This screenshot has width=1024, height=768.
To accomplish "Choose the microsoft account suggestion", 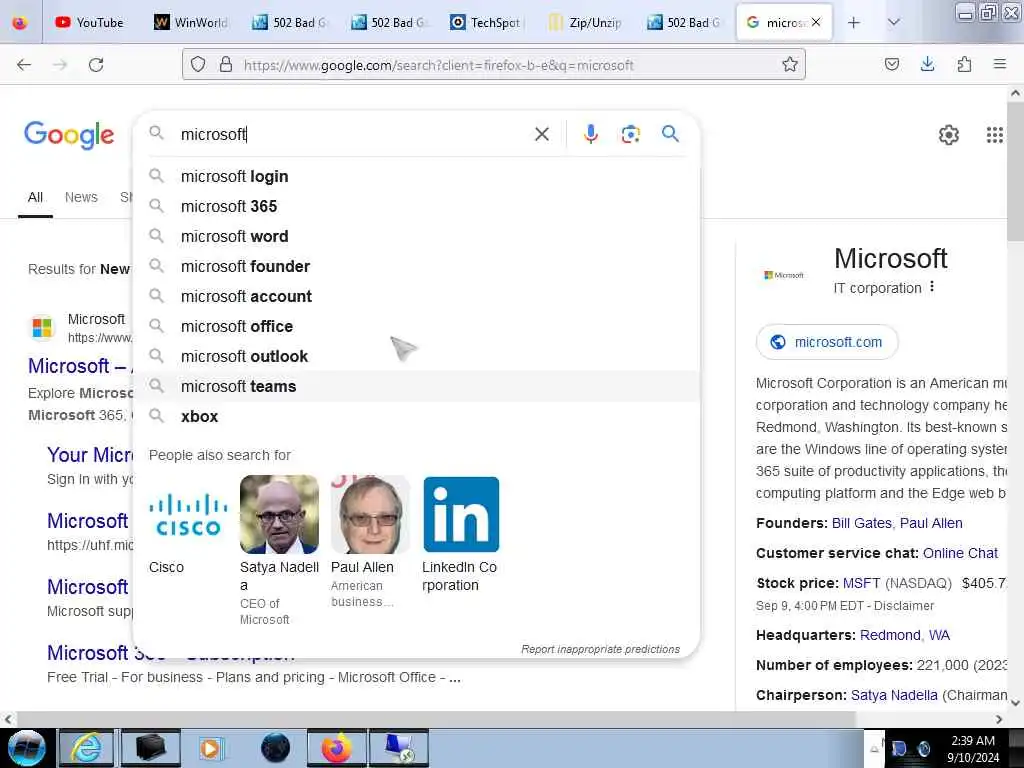I will pos(416,296).
